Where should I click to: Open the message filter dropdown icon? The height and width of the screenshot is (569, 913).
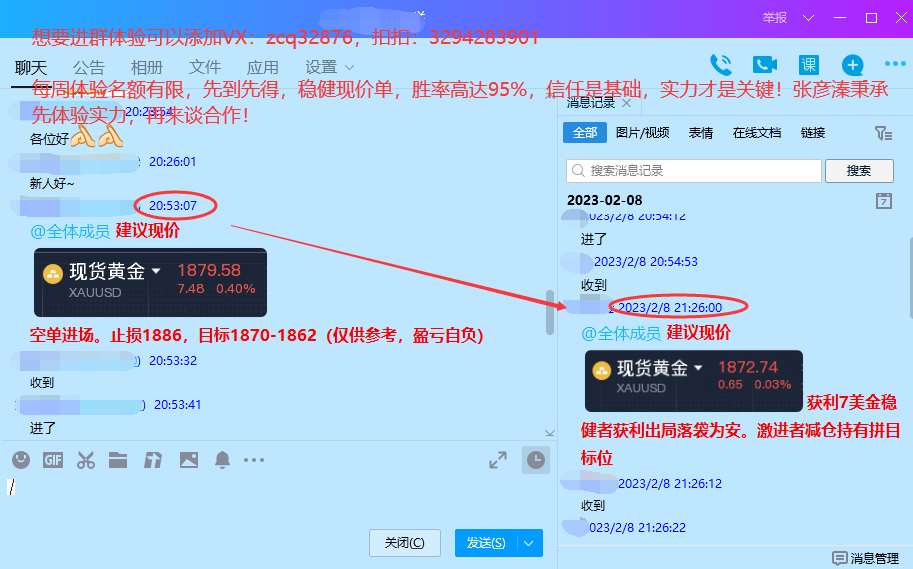(x=882, y=133)
